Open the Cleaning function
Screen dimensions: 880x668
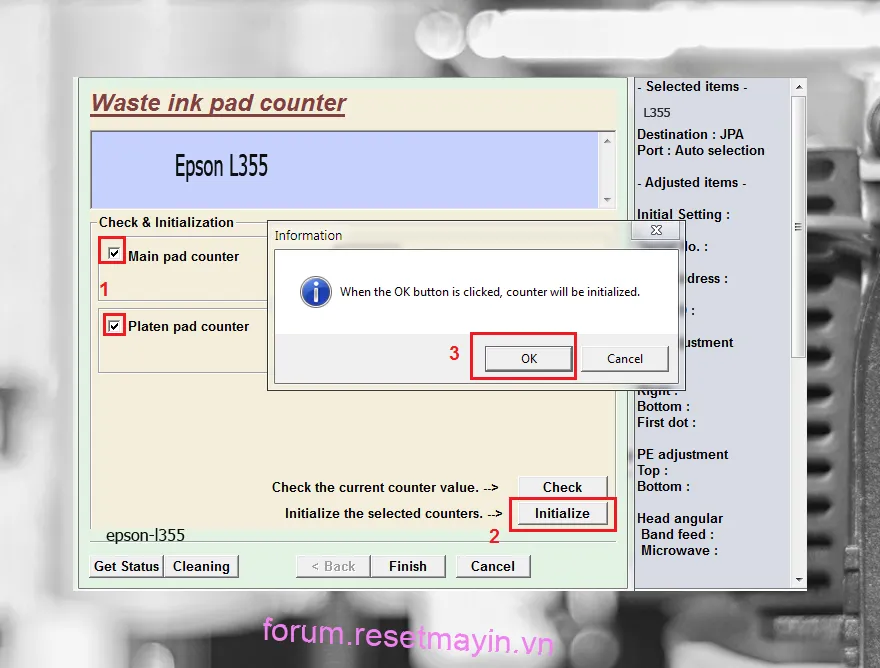coord(201,566)
